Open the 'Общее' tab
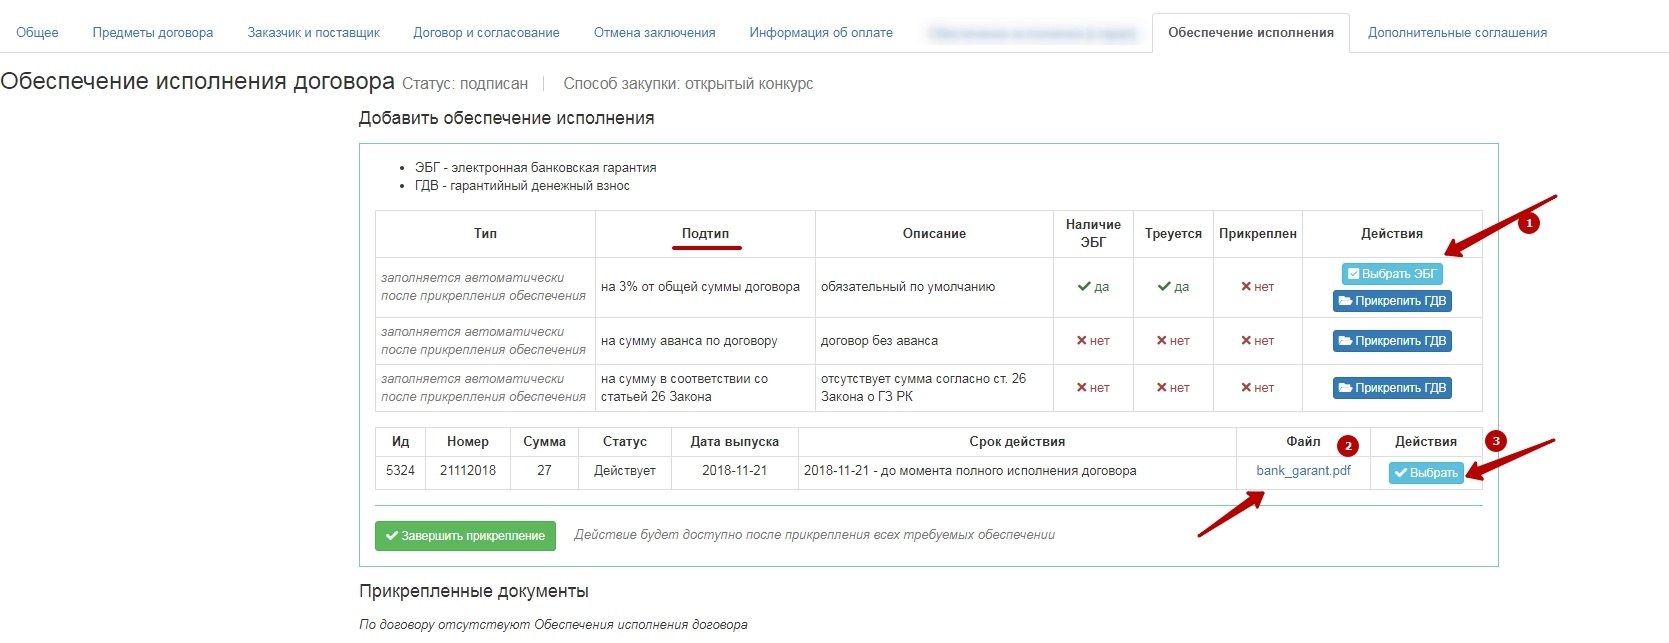 point(37,33)
